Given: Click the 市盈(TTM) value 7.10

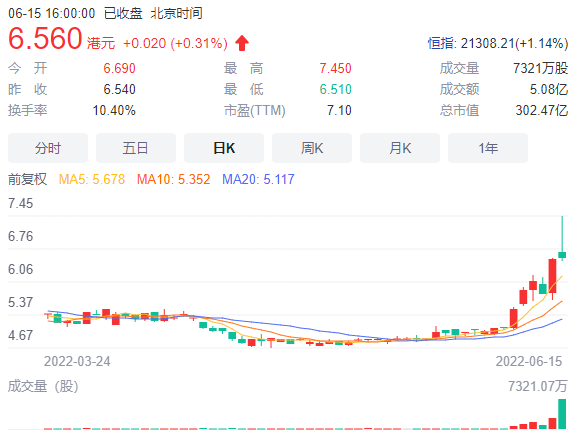Looking at the screenshot, I should [339, 110].
